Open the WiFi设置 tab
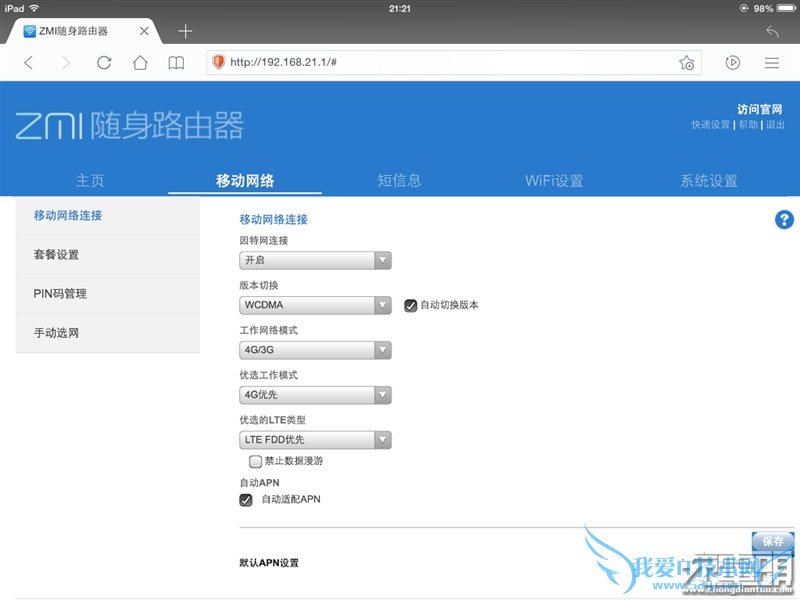 [554, 181]
